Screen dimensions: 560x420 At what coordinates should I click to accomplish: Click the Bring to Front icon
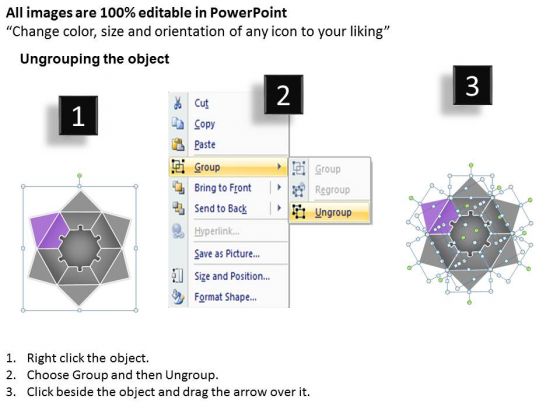[178, 187]
